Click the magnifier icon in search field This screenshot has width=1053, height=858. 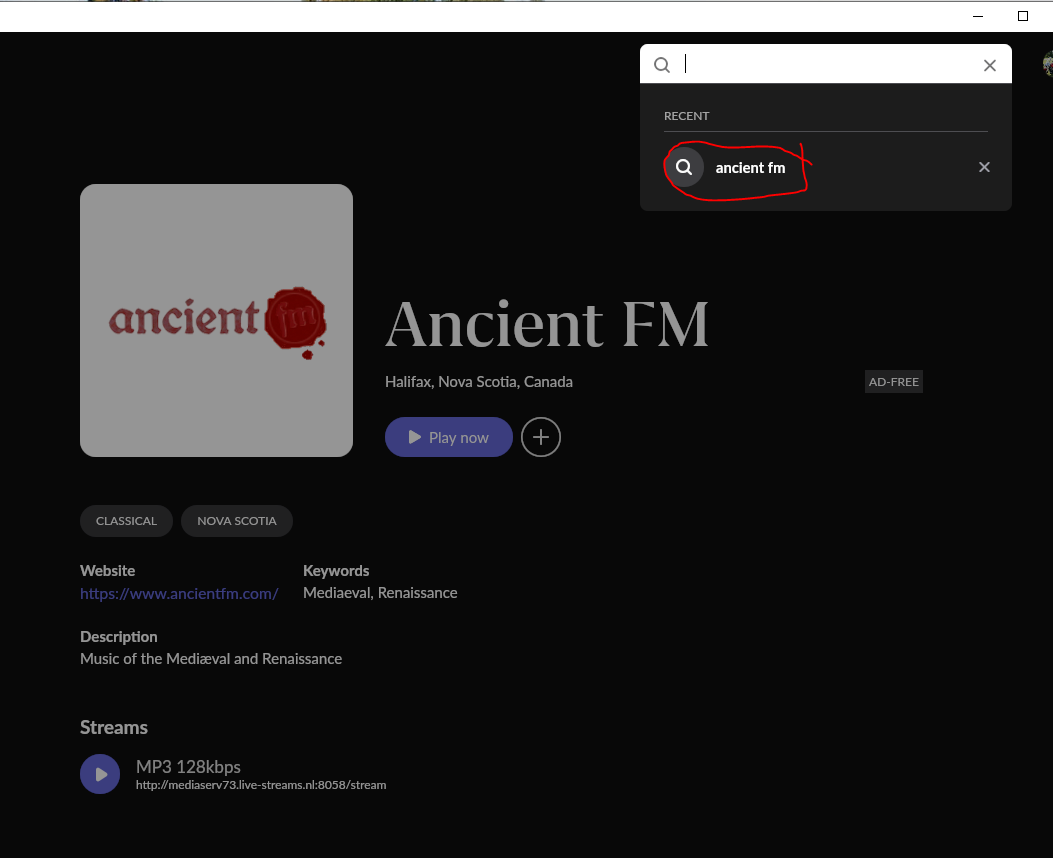tap(662, 65)
